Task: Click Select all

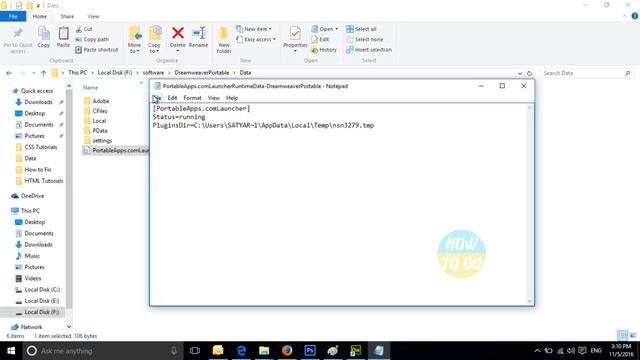Action: pos(361,29)
